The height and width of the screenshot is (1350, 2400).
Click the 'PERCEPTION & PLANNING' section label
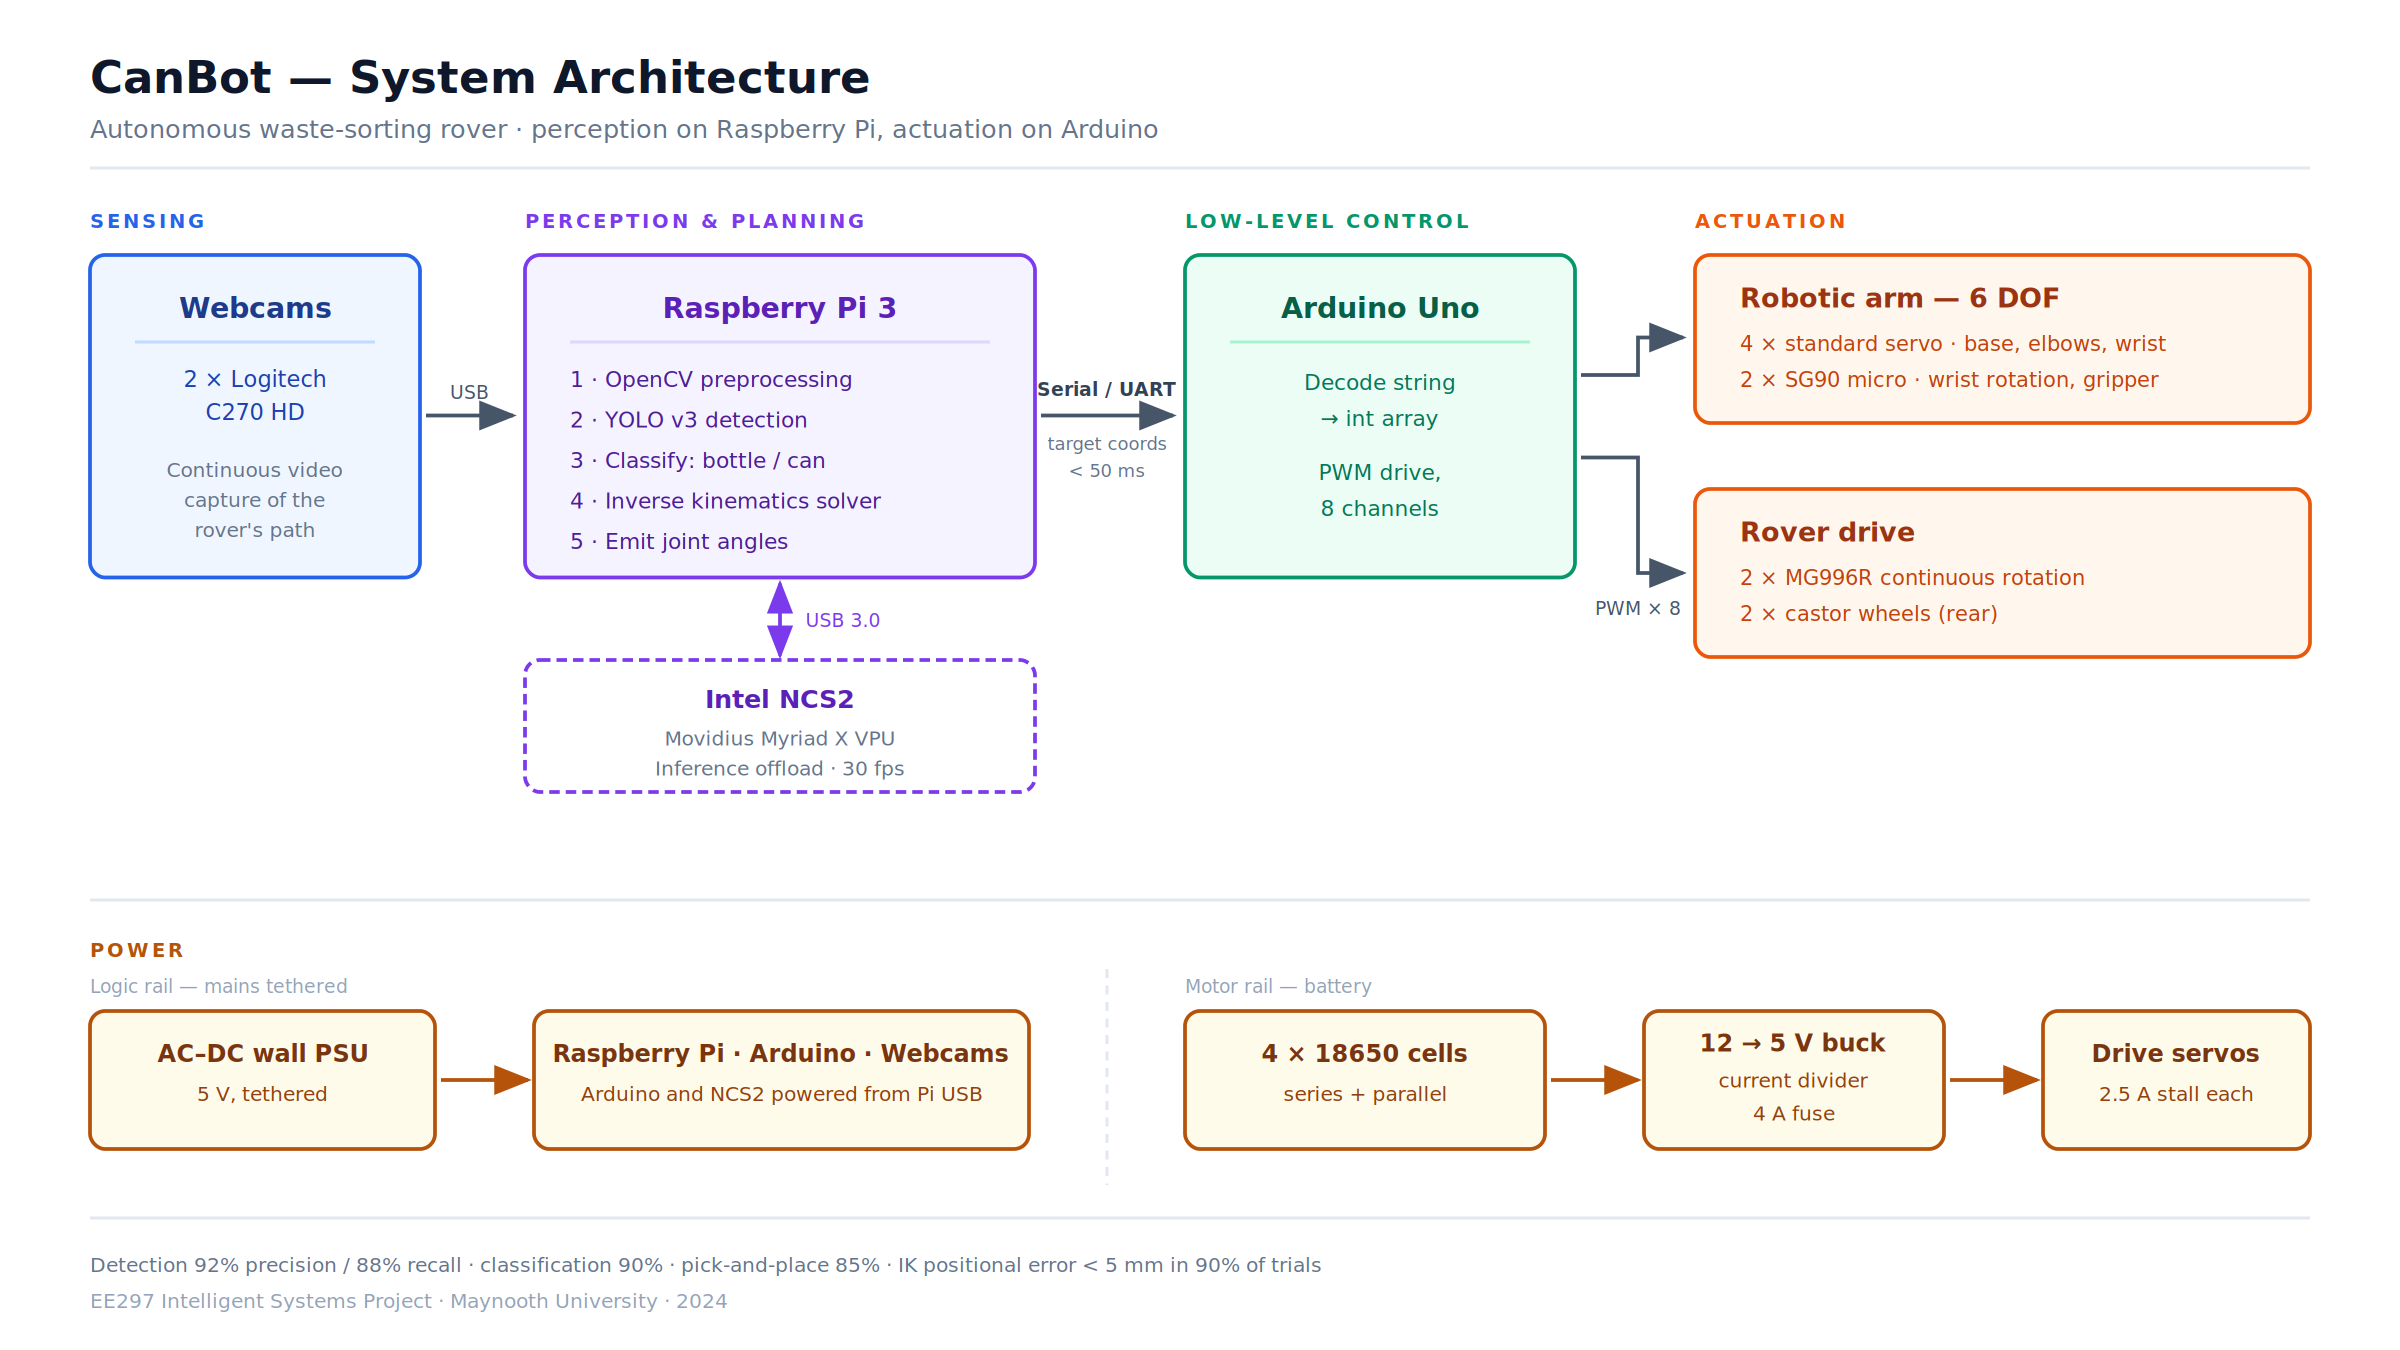695,221
